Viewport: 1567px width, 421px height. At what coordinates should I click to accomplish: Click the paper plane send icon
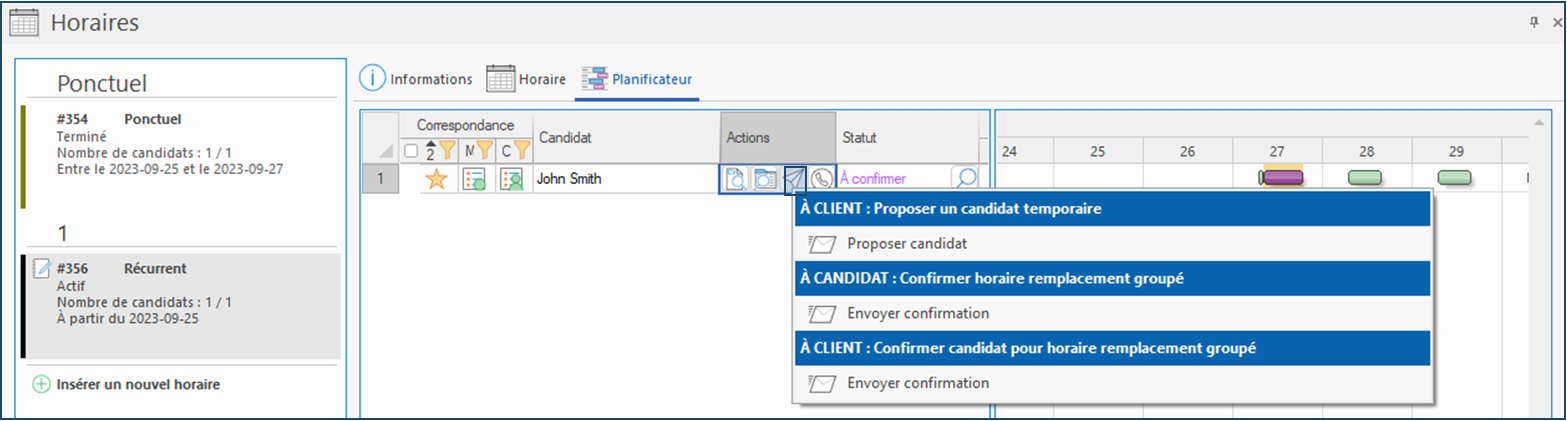coord(794,180)
